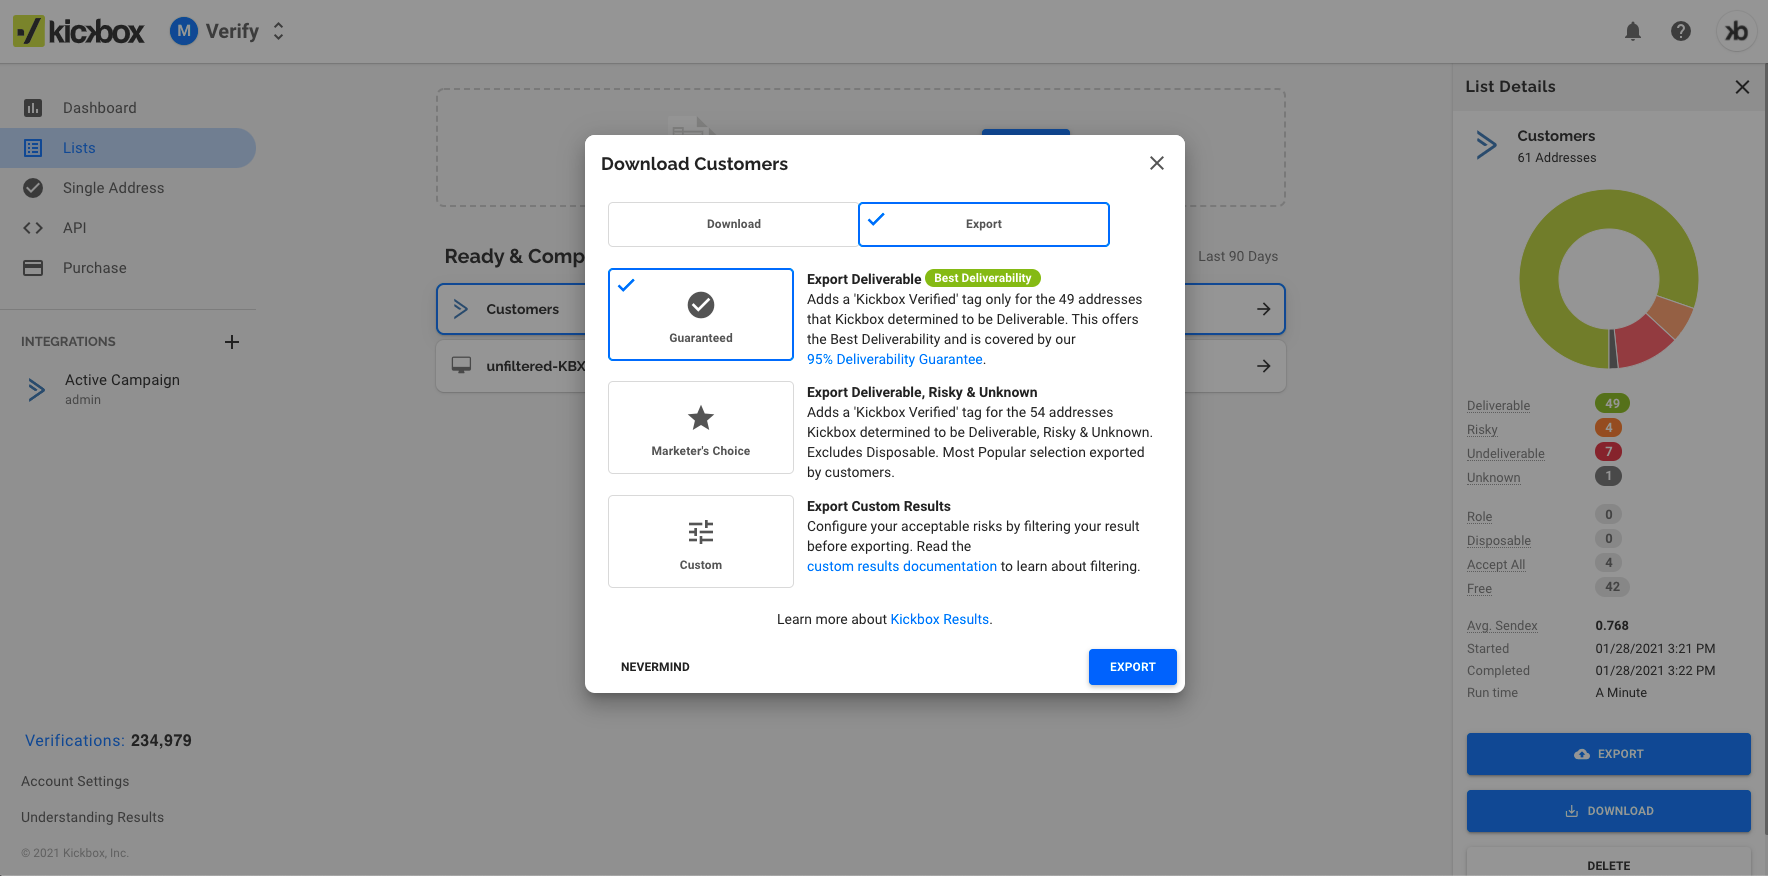The width and height of the screenshot is (1768, 876).
Task: Click the Single Address checkmark icon
Action: coord(33,188)
